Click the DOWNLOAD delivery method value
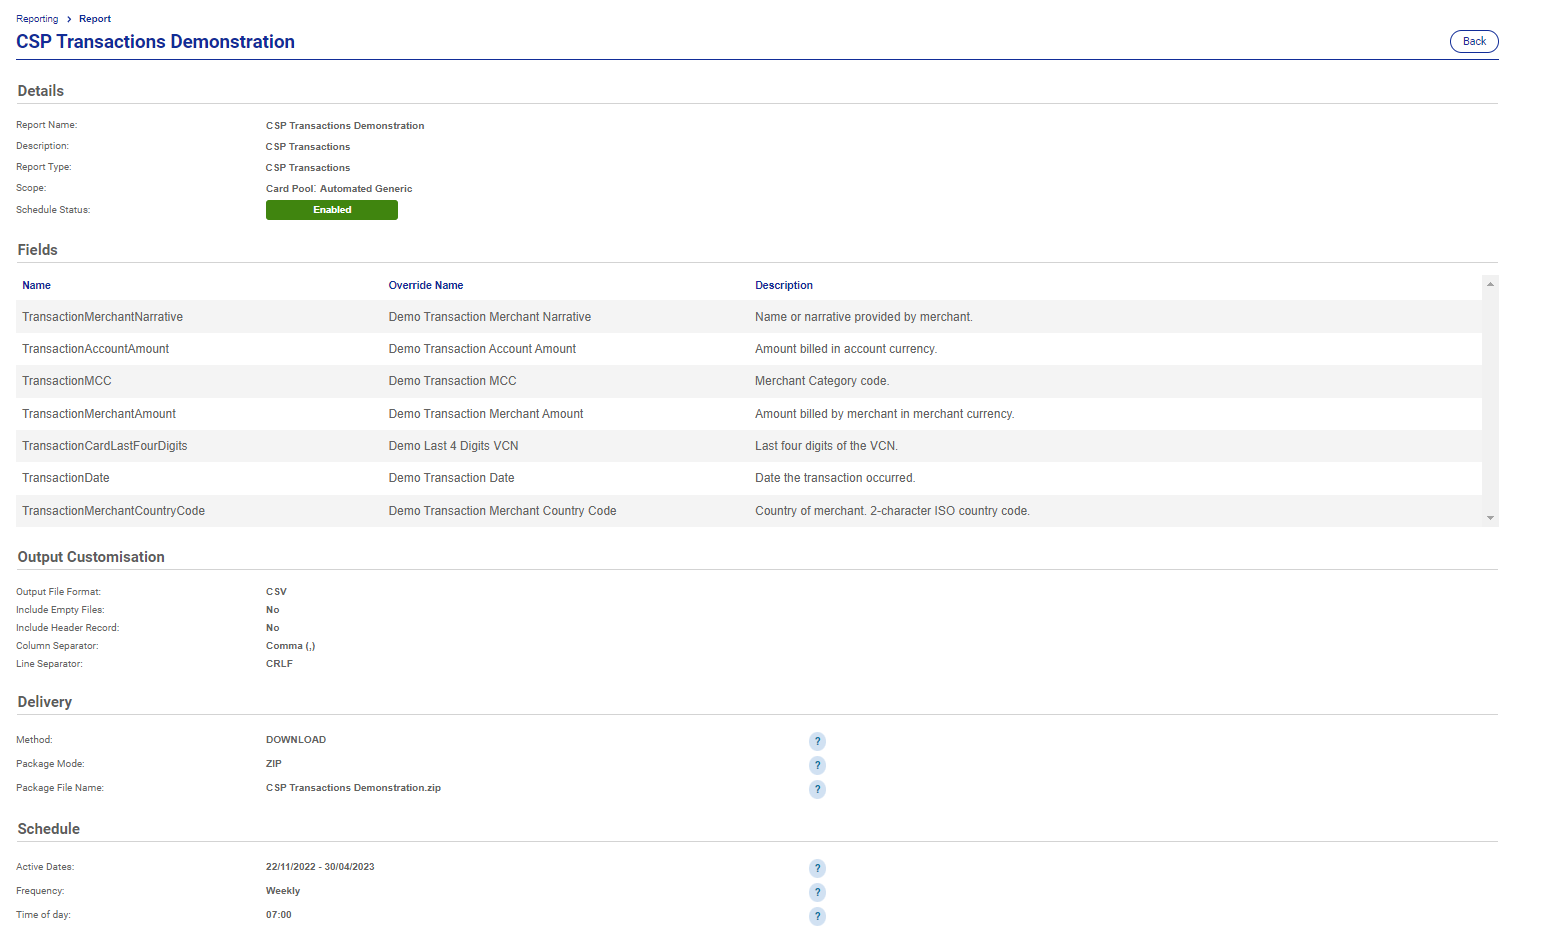The height and width of the screenshot is (938, 1558). 296,740
